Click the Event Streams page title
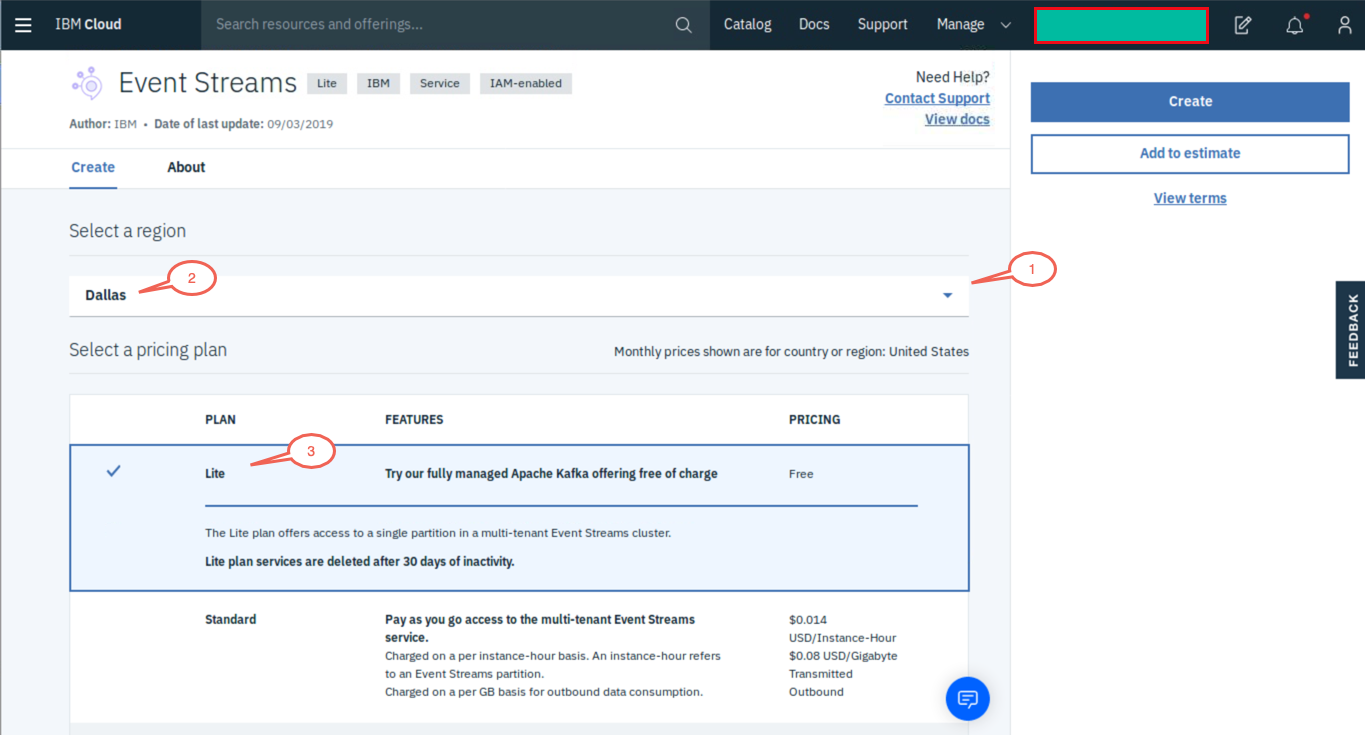This screenshot has width=1365, height=735. point(208,83)
